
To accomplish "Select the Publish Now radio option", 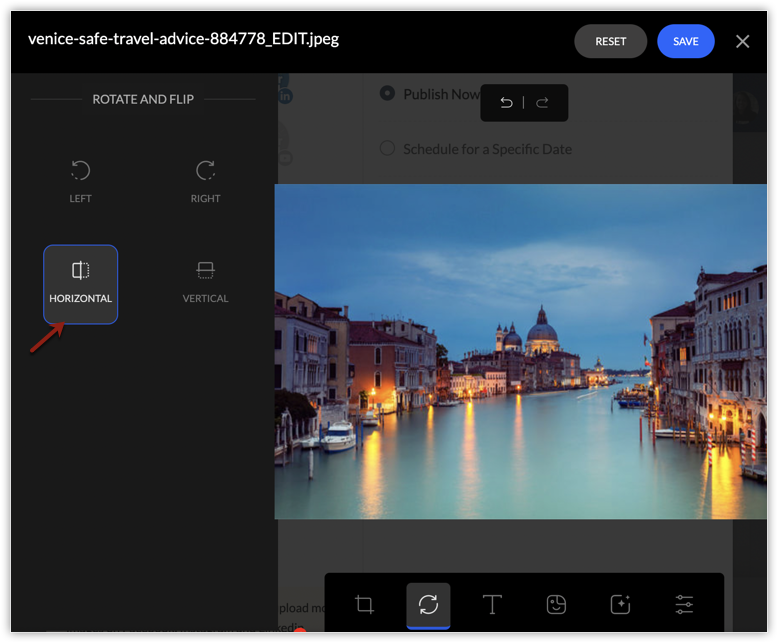I will [387, 93].
